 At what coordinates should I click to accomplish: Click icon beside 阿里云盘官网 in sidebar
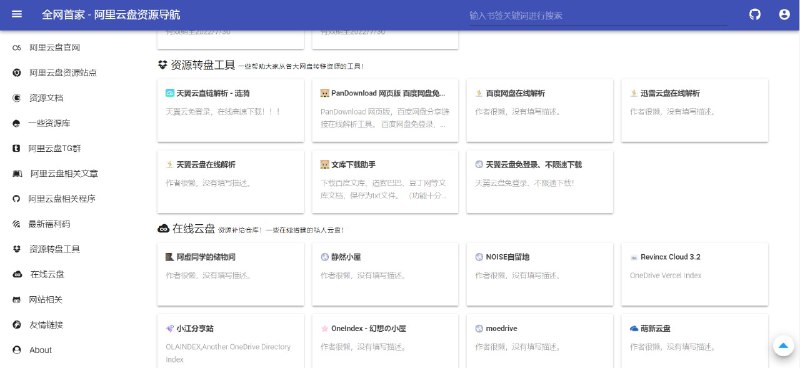[16, 48]
